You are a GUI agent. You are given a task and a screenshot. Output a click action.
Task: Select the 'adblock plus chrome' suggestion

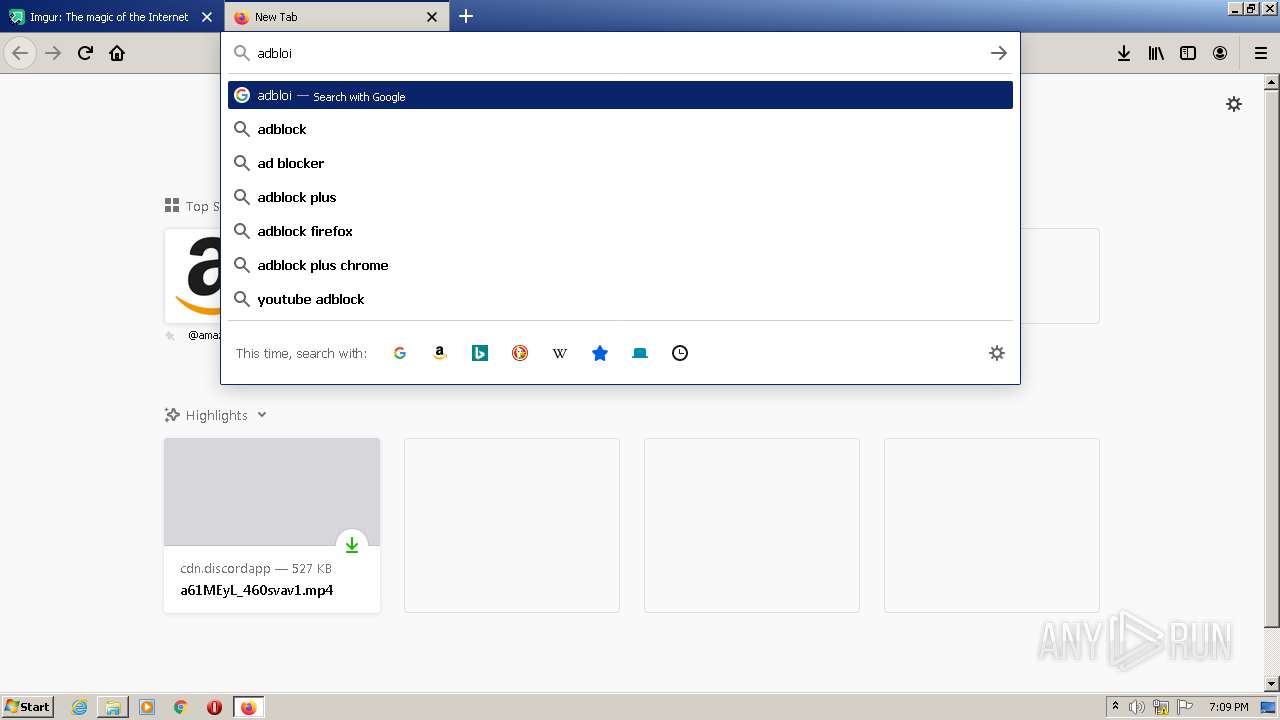[x=620, y=265]
